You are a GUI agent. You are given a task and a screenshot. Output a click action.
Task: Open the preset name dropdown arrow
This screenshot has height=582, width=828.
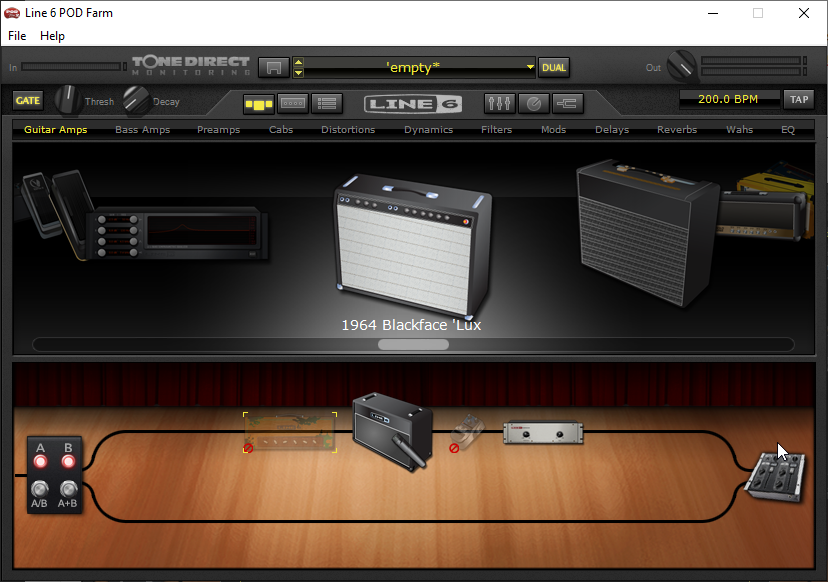[x=530, y=67]
